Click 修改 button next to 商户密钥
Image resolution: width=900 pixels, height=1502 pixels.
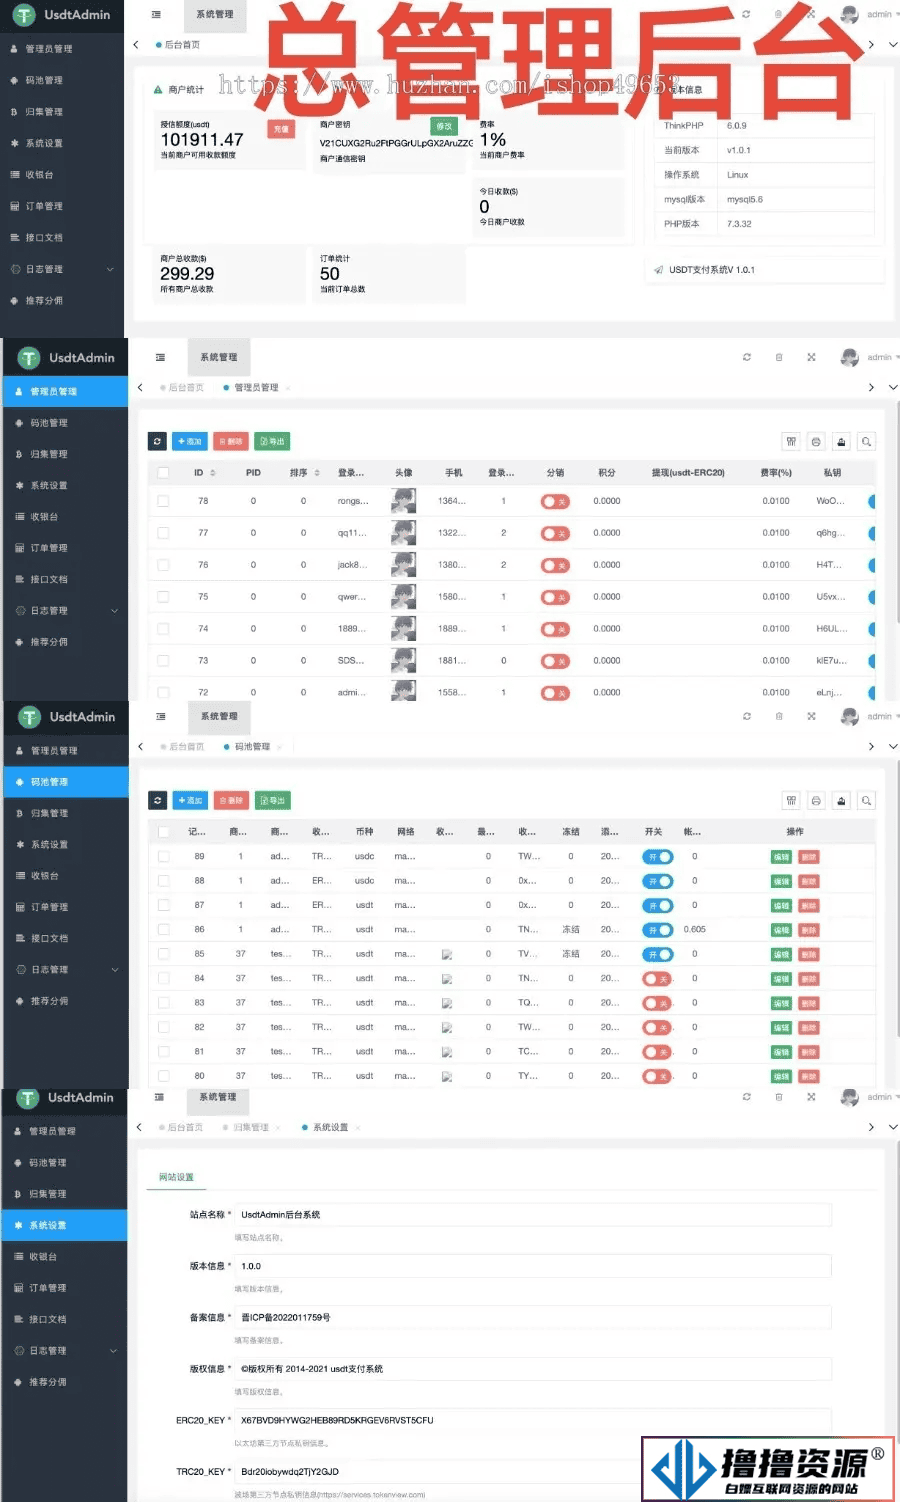(444, 126)
